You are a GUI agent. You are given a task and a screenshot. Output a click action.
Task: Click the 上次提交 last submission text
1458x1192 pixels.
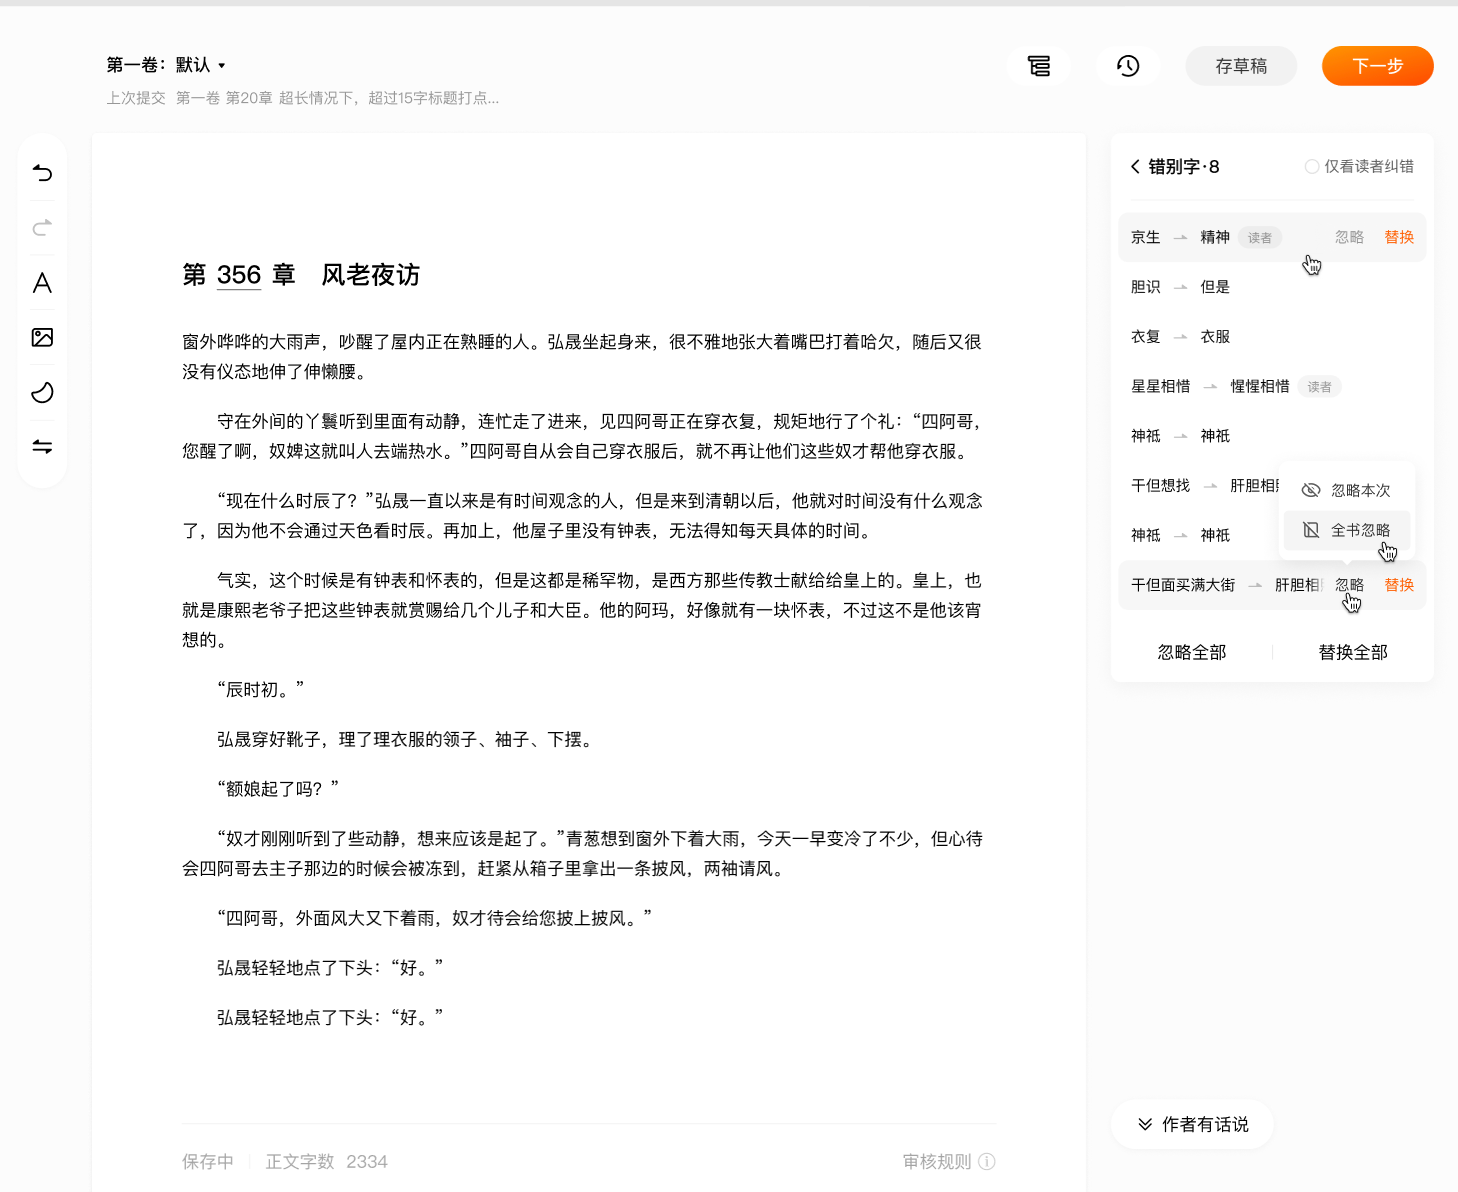click(x=303, y=98)
